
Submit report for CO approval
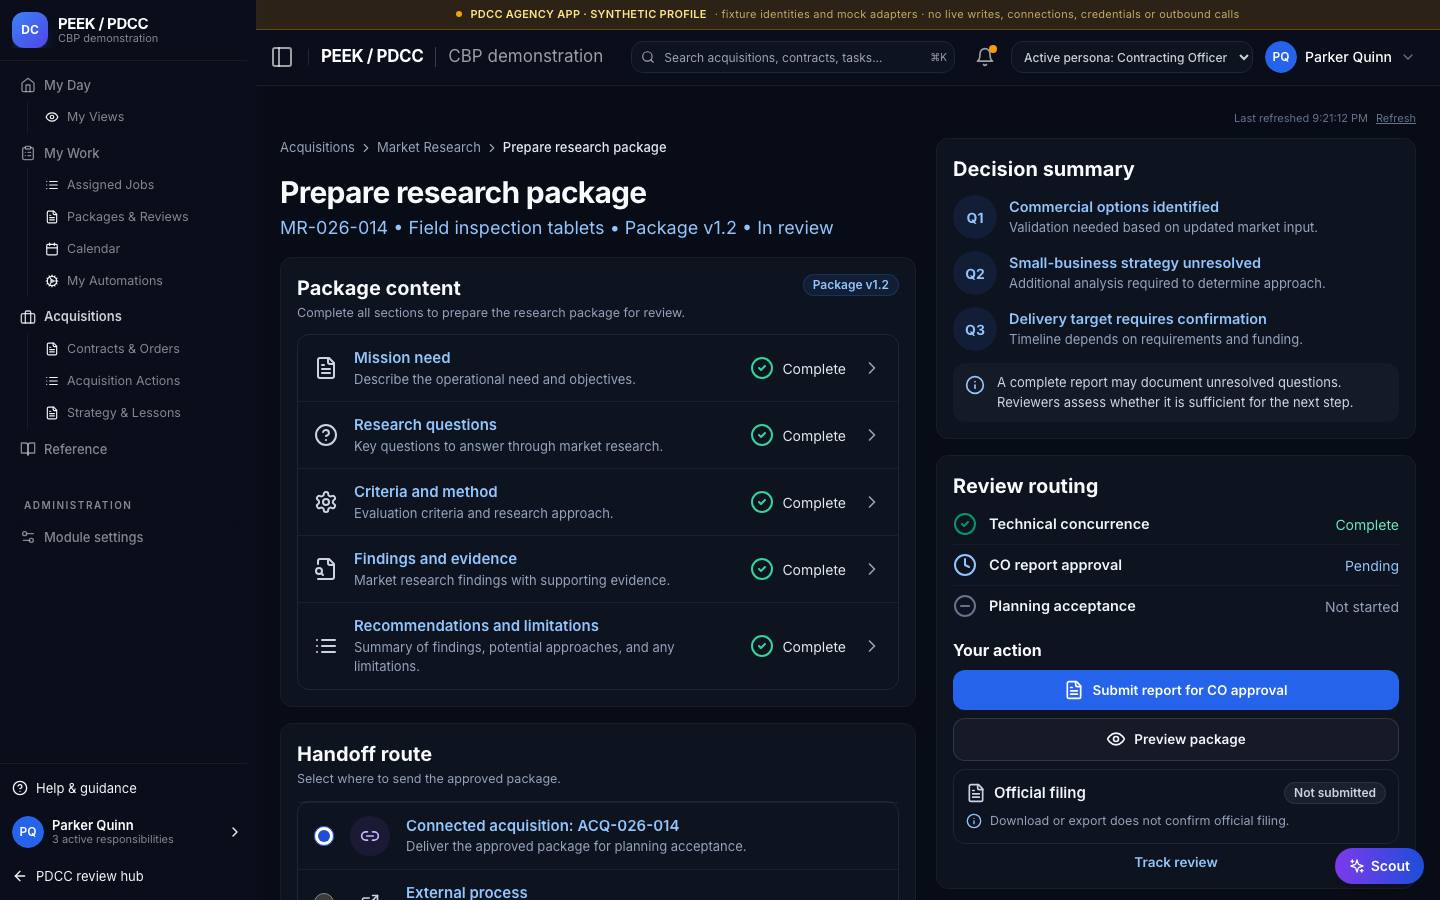(1176, 690)
